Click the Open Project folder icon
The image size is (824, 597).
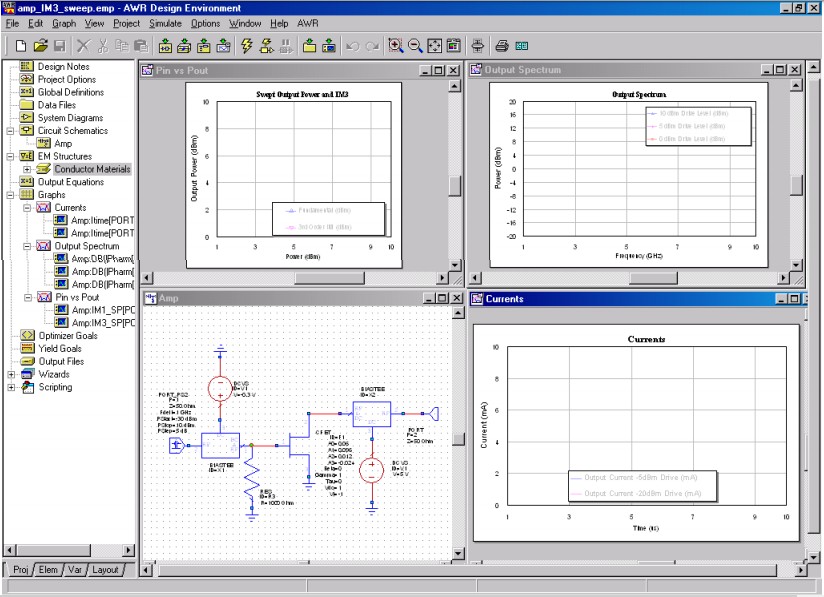41,46
